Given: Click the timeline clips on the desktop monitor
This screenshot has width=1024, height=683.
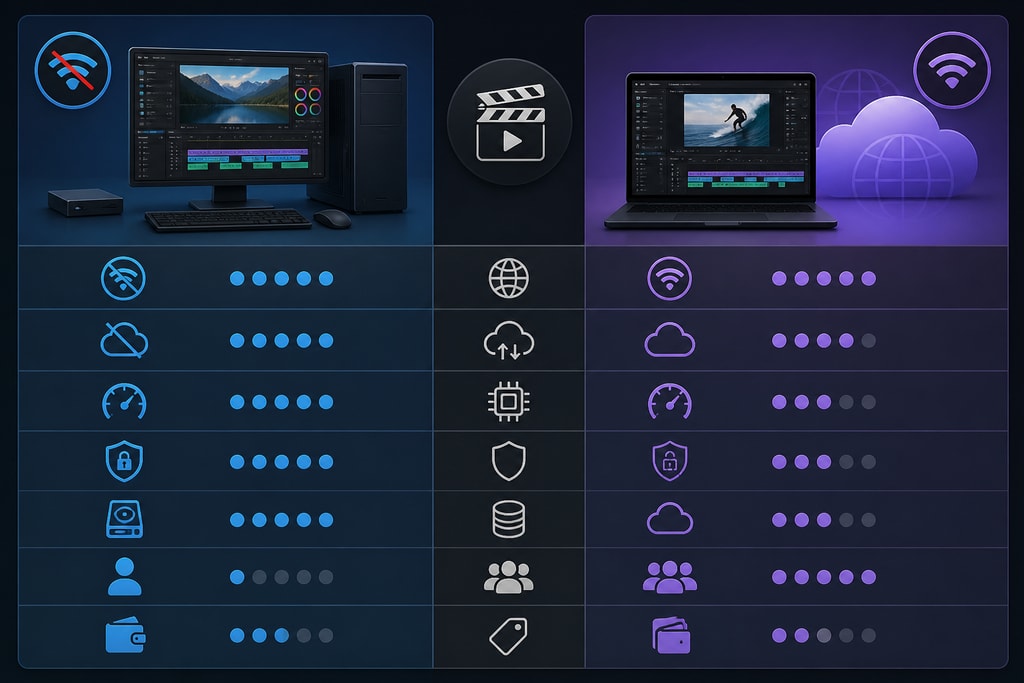Looking at the screenshot, I should coord(248,159).
